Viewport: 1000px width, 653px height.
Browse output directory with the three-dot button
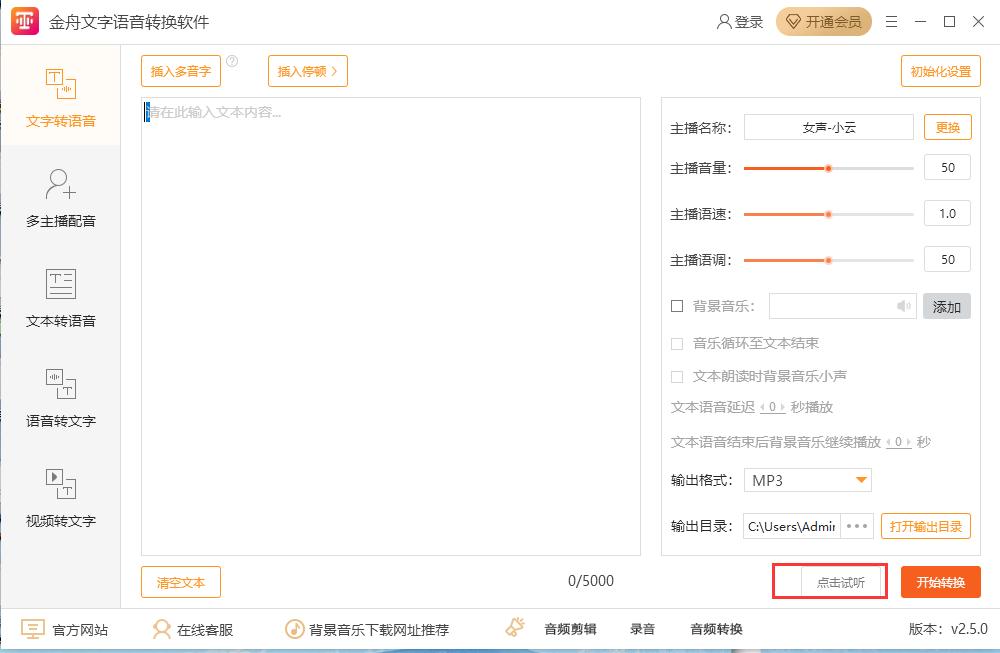point(857,527)
